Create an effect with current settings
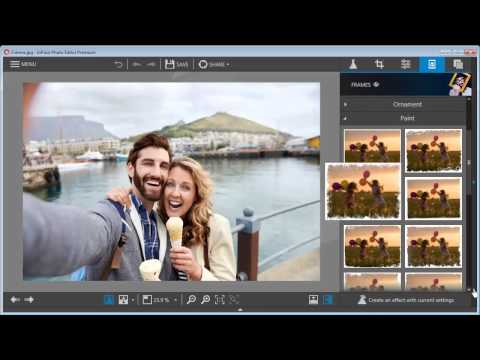Viewport: 480px width, 360px height. click(406, 300)
